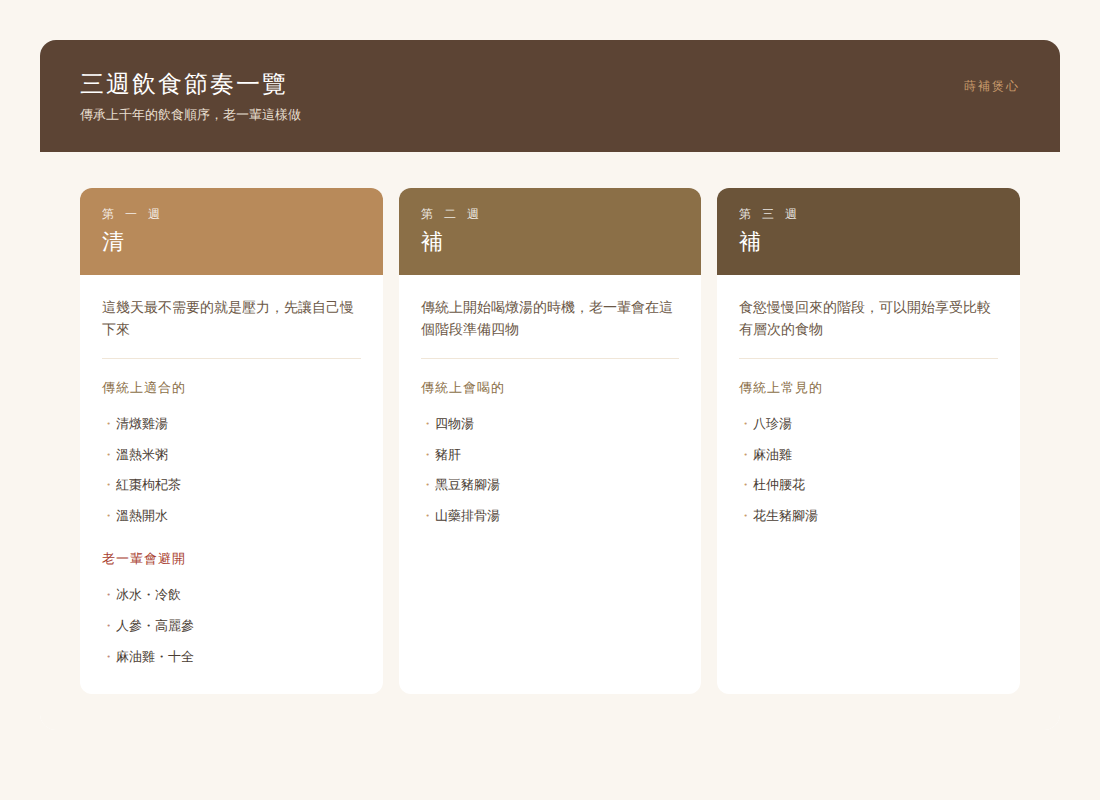The image size is (1100, 800).
Task: Select list item 黑豆豬腳湯
Action: point(467,485)
